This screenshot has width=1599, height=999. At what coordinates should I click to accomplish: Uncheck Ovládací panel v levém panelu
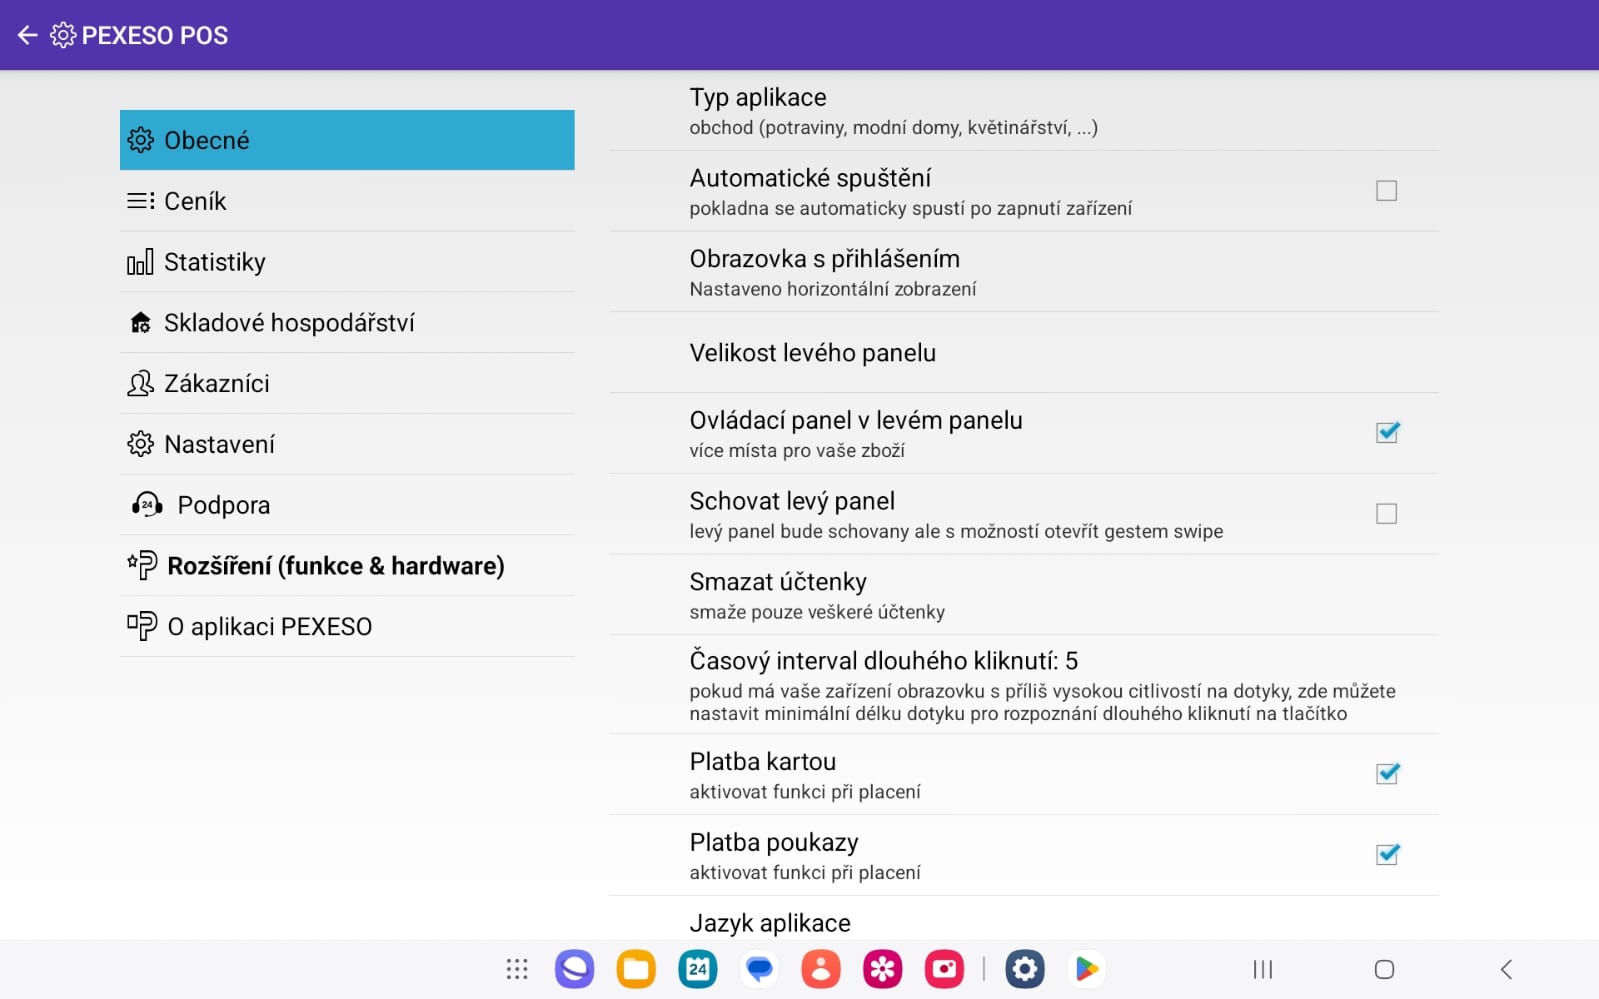[1386, 432]
